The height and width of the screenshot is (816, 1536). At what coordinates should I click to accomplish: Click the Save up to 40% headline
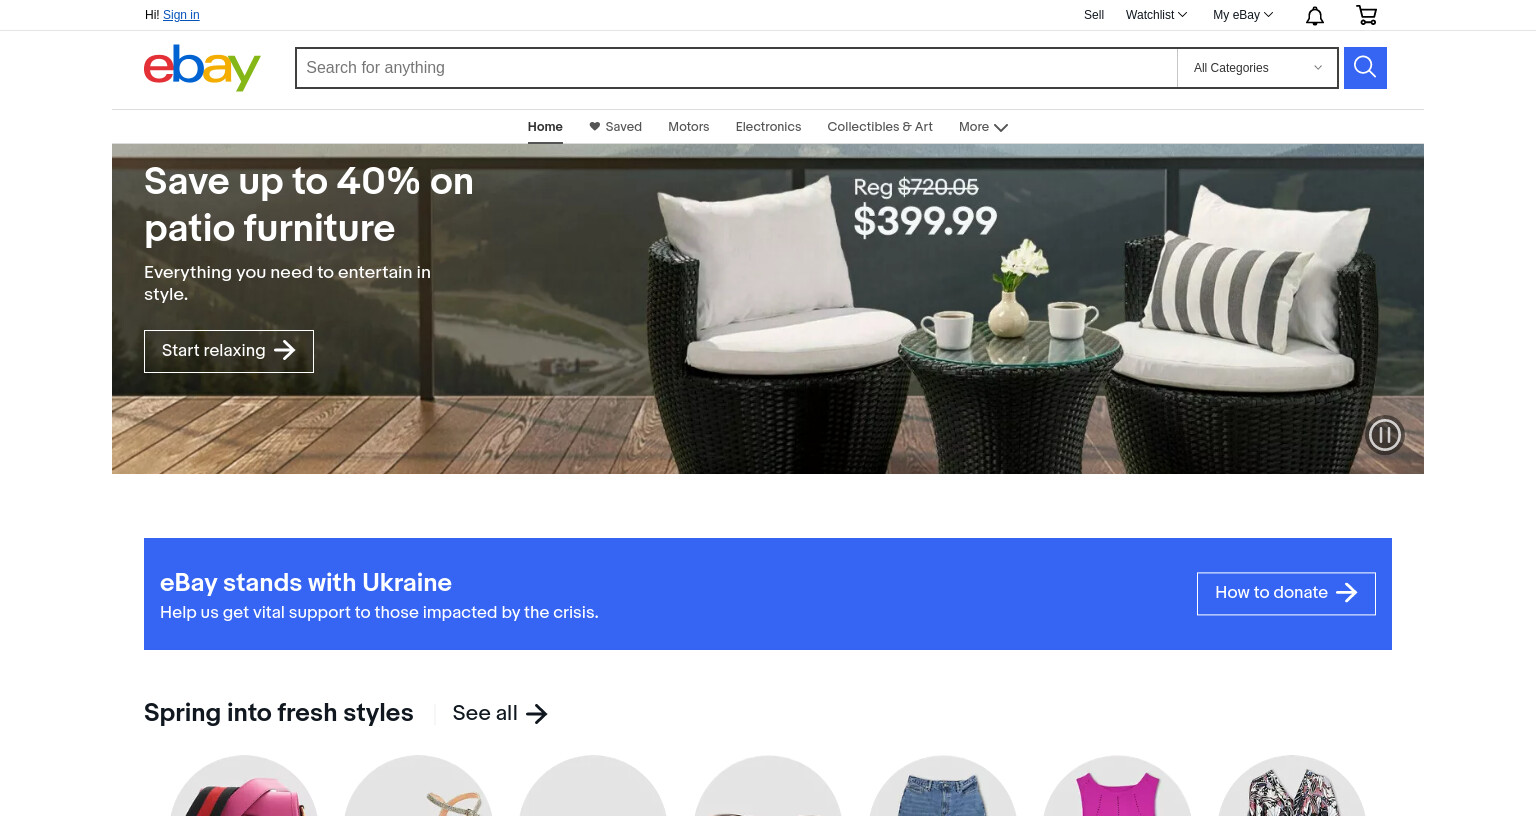(x=309, y=205)
